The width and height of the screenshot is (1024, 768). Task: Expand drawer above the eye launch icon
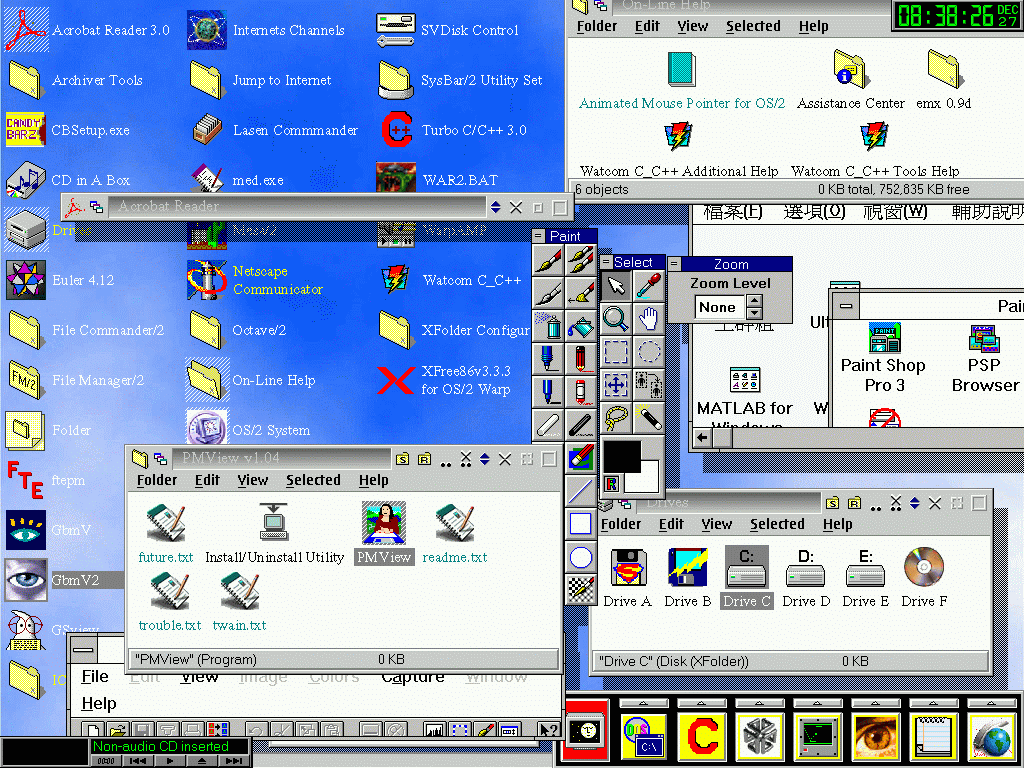875,703
